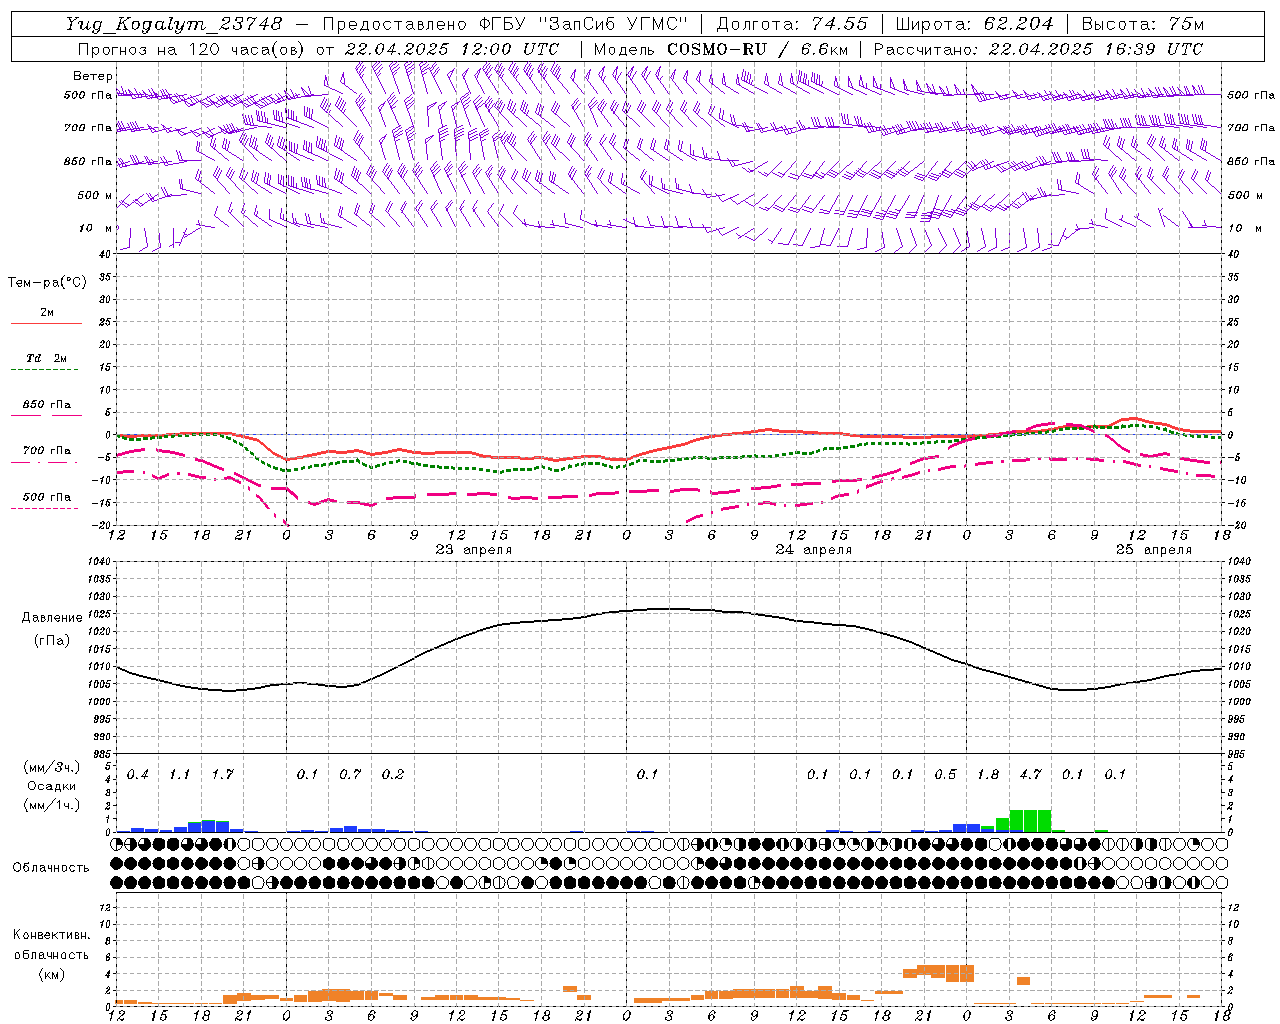Screen dimensions: 1280x1024
Task: Click the Ветер wind panel label
Action: (93, 76)
